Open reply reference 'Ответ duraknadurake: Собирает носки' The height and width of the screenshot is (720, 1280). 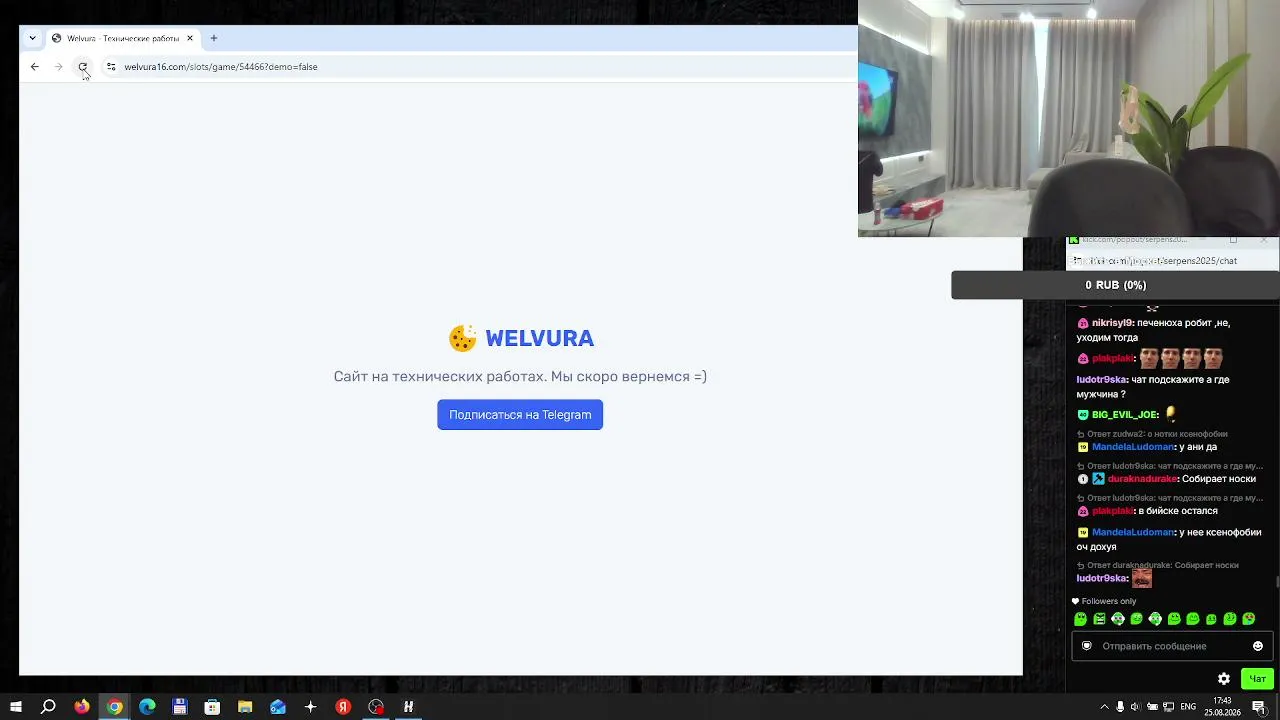[1157, 565]
